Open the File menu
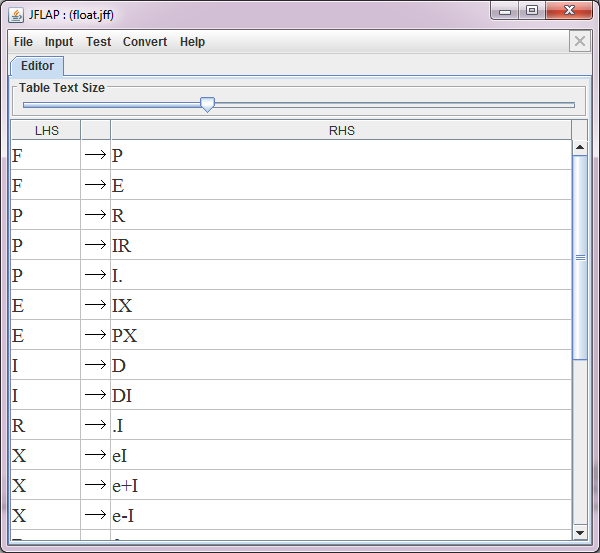 tap(23, 42)
